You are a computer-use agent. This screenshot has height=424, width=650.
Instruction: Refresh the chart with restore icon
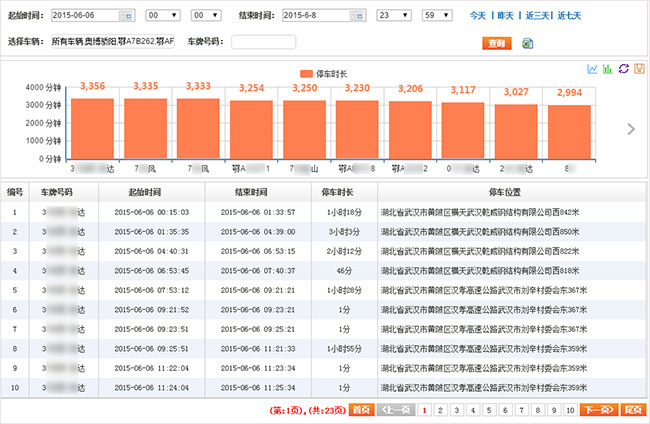click(623, 69)
